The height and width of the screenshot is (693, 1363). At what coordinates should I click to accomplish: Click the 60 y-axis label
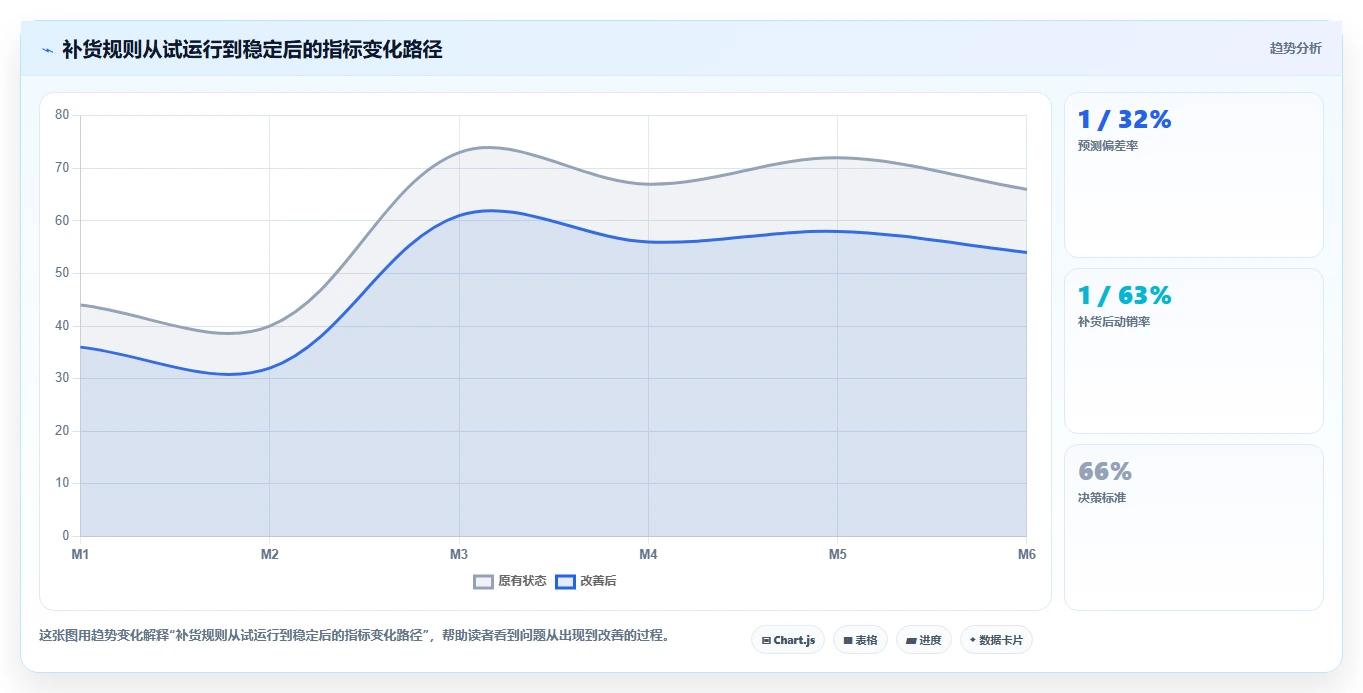tap(62, 220)
